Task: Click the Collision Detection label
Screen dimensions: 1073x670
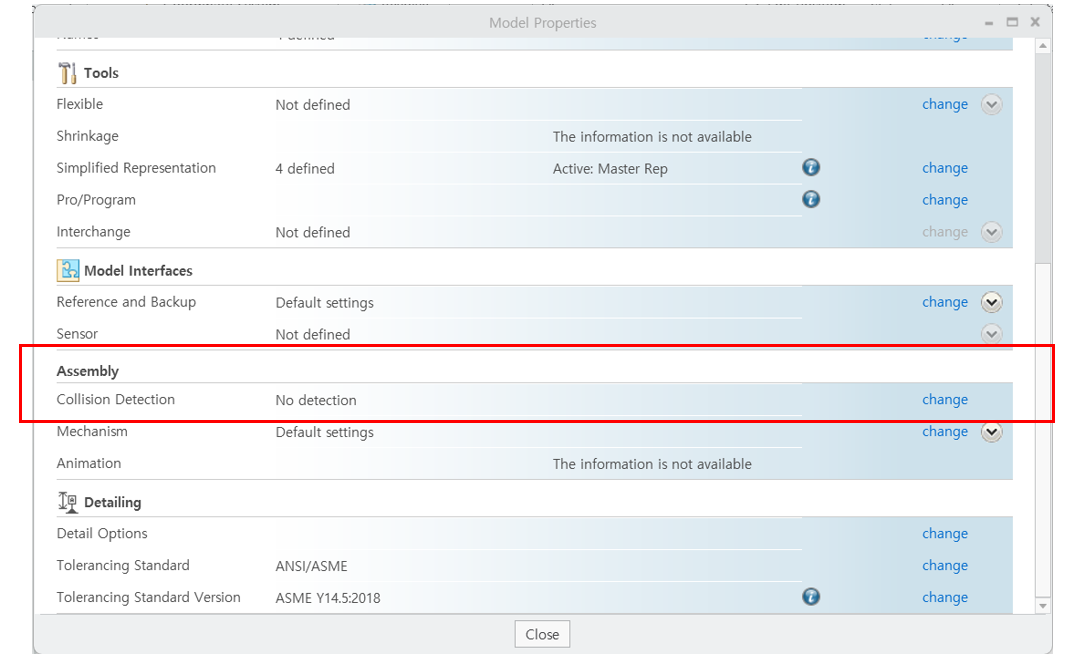Action: [115, 399]
